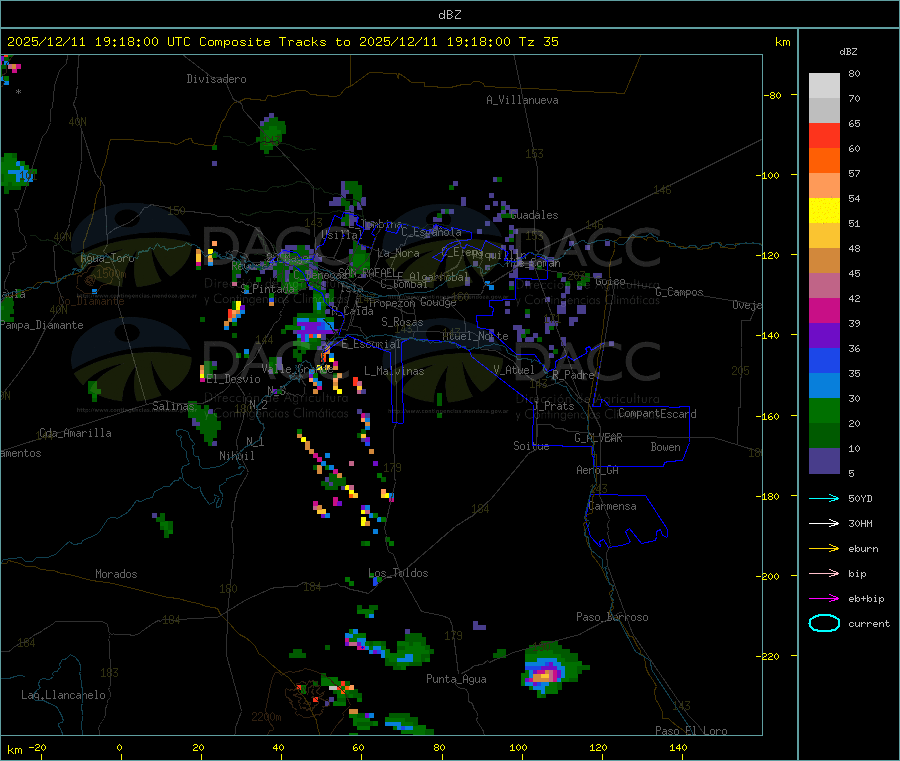This screenshot has height=761, width=900.
Task: Pick the 60 dBZ orange swatch
Action: point(824,161)
